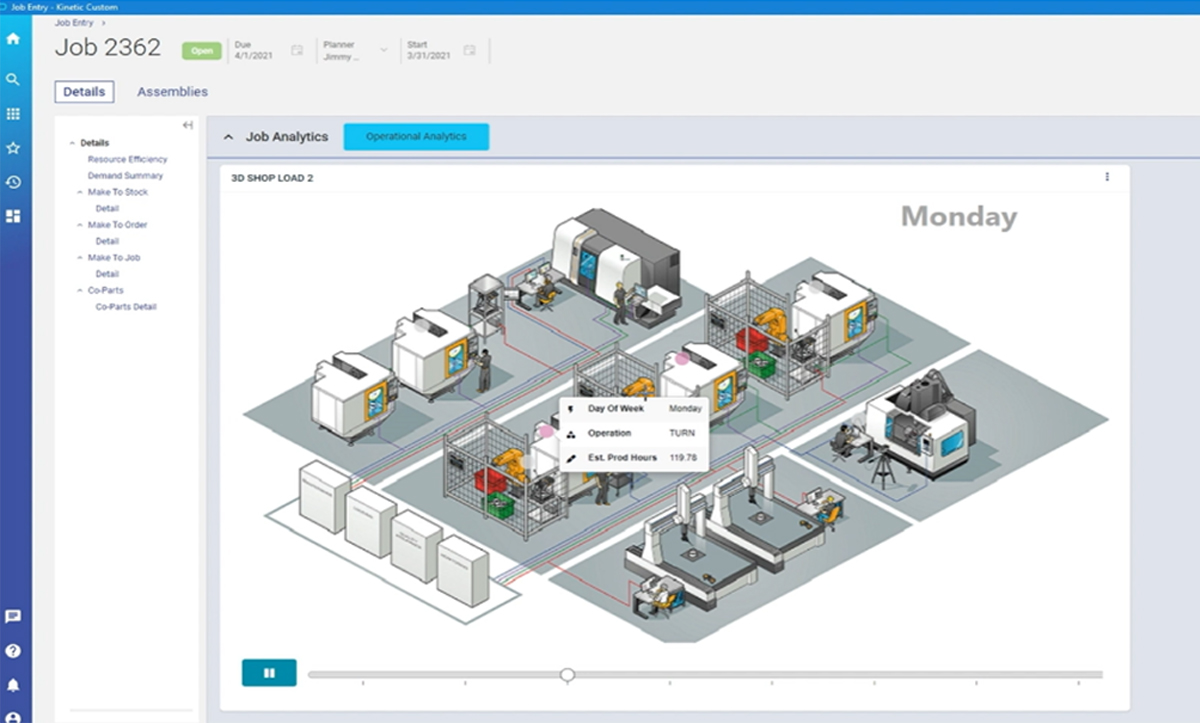Switch to the Assemblies tab
The image size is (1200, 723).
pos(172,92)
